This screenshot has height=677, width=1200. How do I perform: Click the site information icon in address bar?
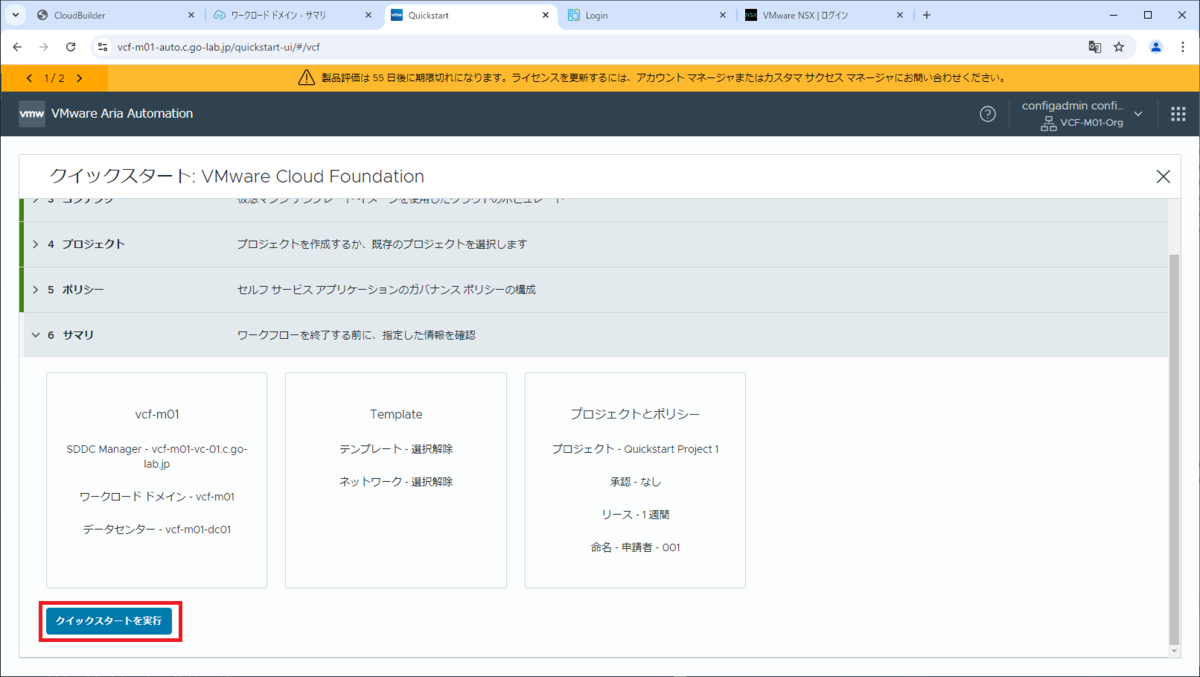(x=102, y=47)
